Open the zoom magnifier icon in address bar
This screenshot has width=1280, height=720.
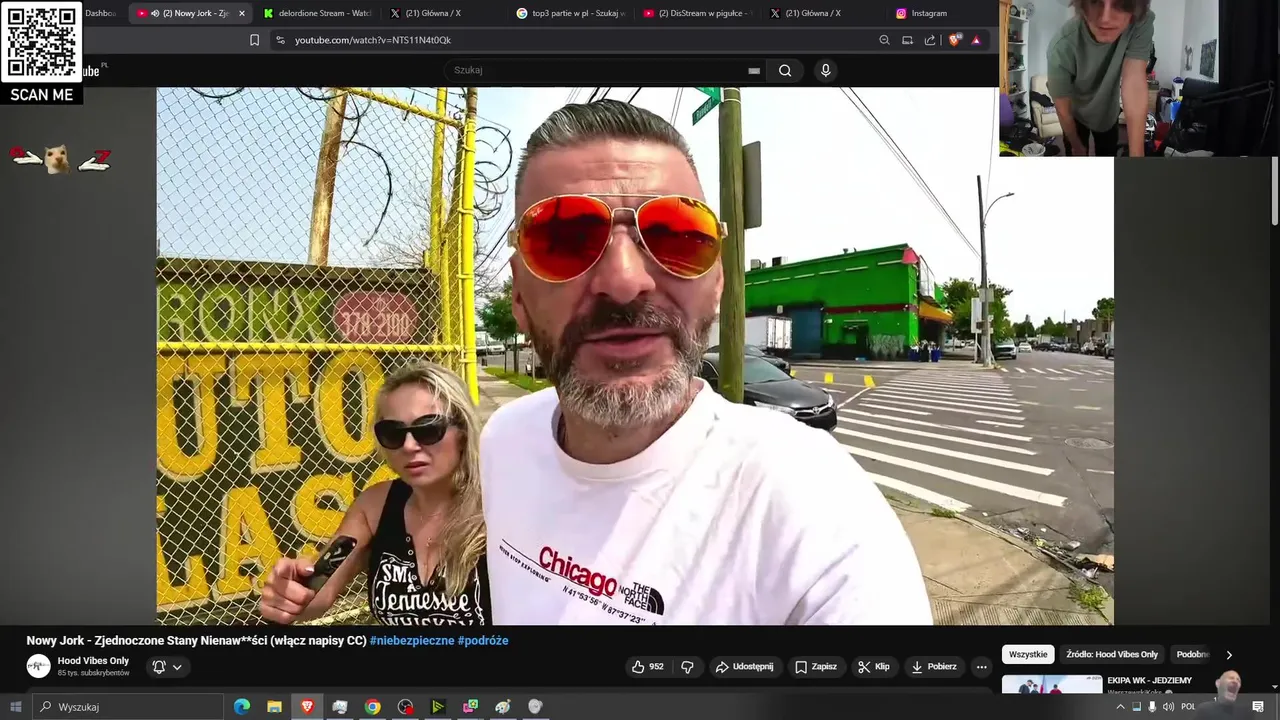click(884, 40)
